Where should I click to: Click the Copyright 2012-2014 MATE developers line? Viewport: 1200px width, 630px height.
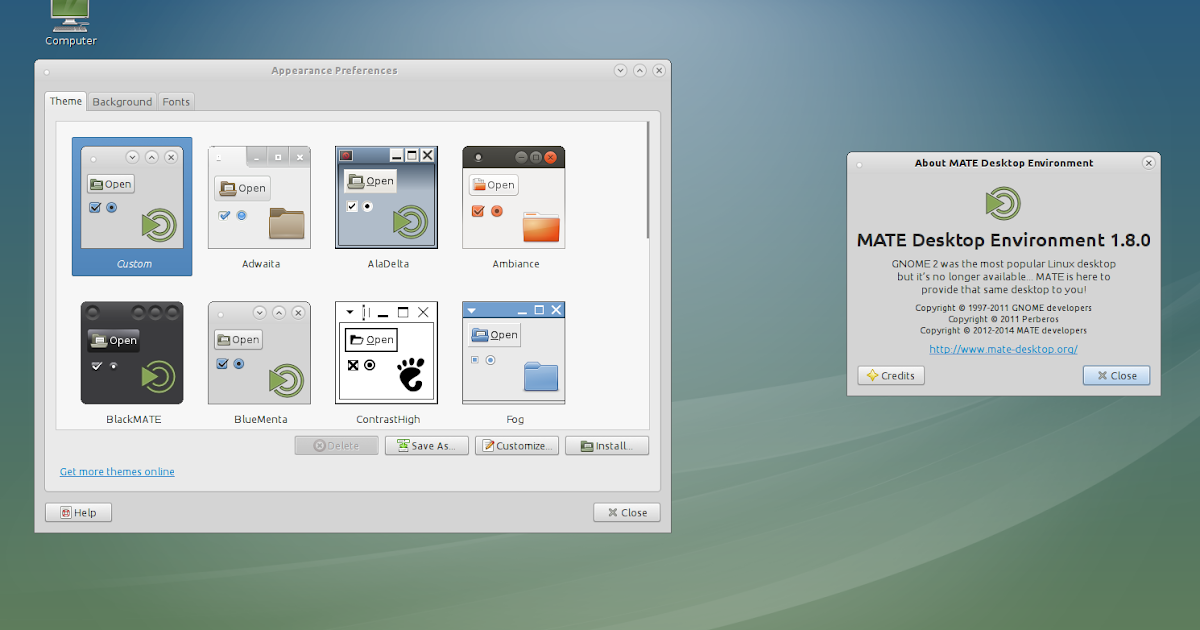[1003, 330]
